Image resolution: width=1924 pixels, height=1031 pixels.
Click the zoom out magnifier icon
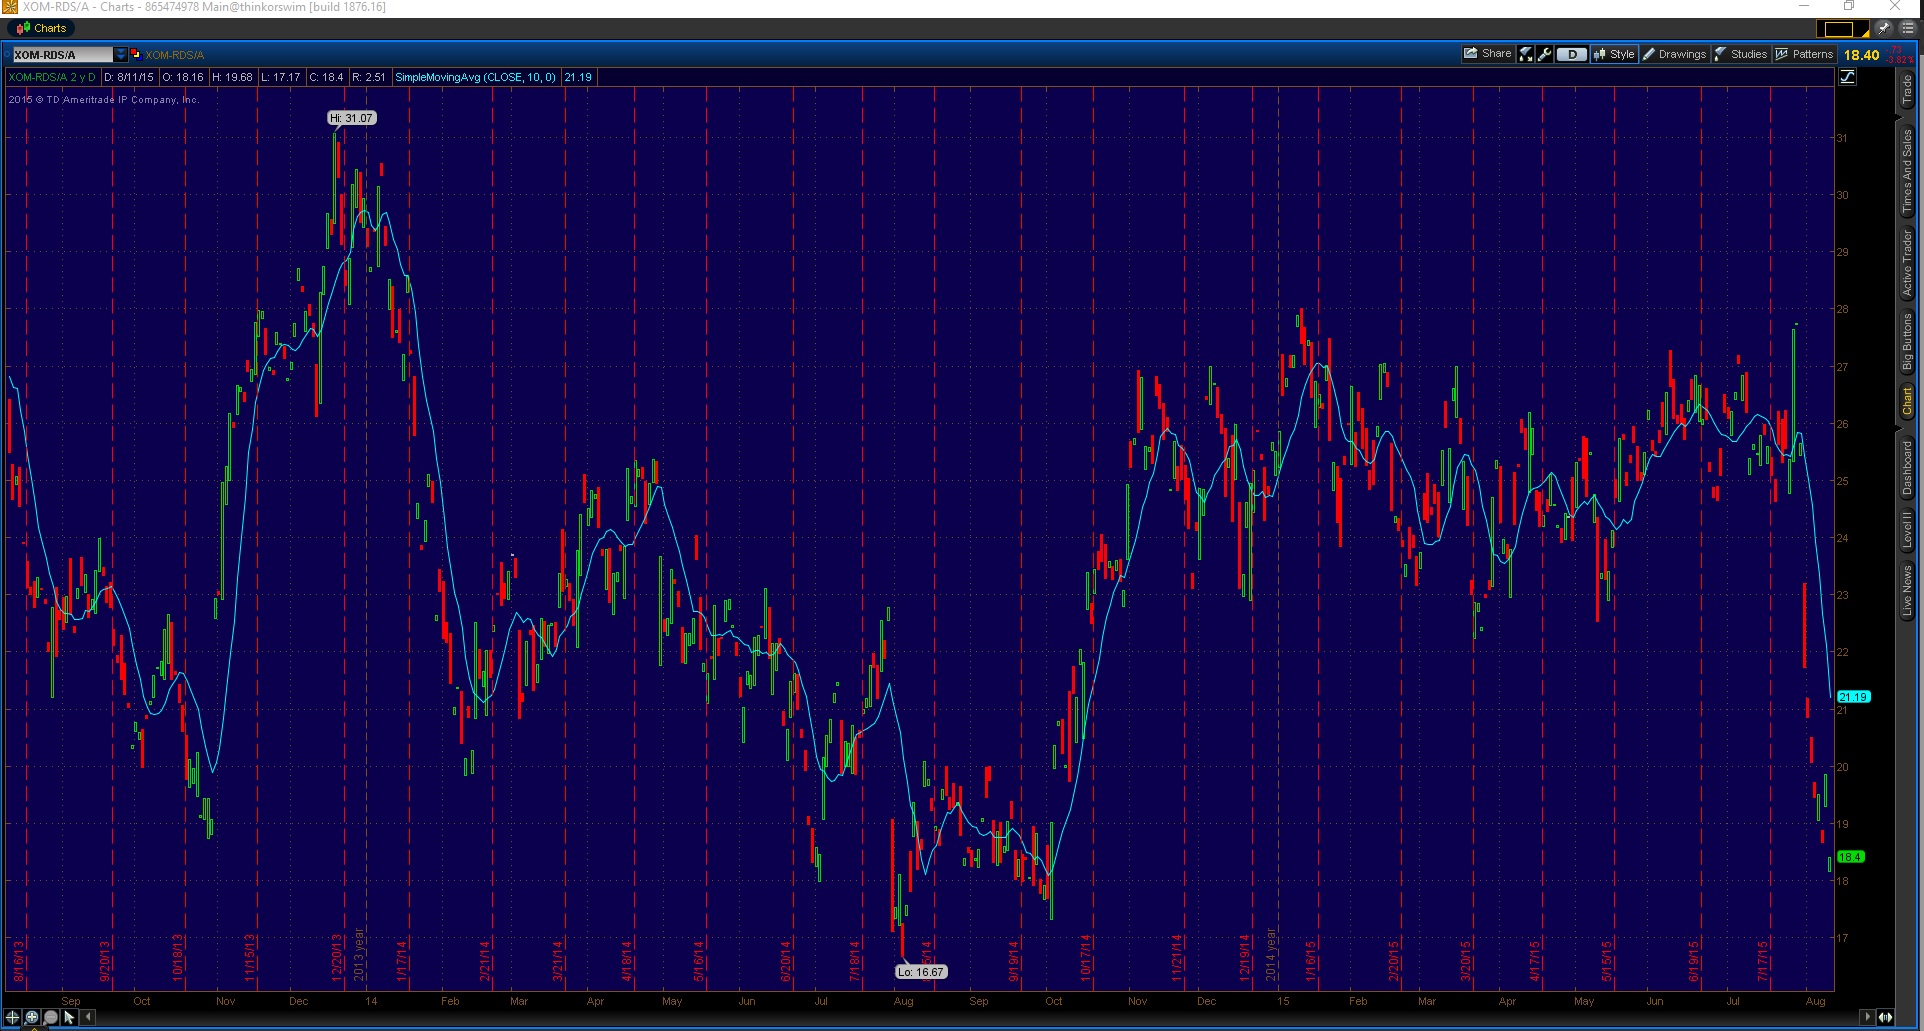tap(50, 1017)
